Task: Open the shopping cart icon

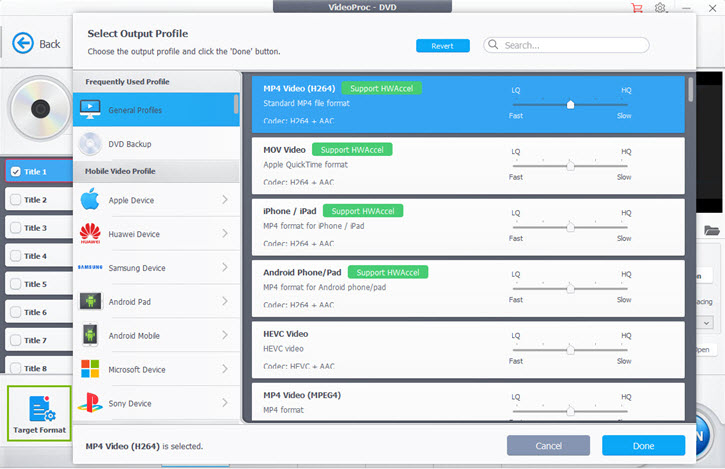Action: (x=637, y=8)
